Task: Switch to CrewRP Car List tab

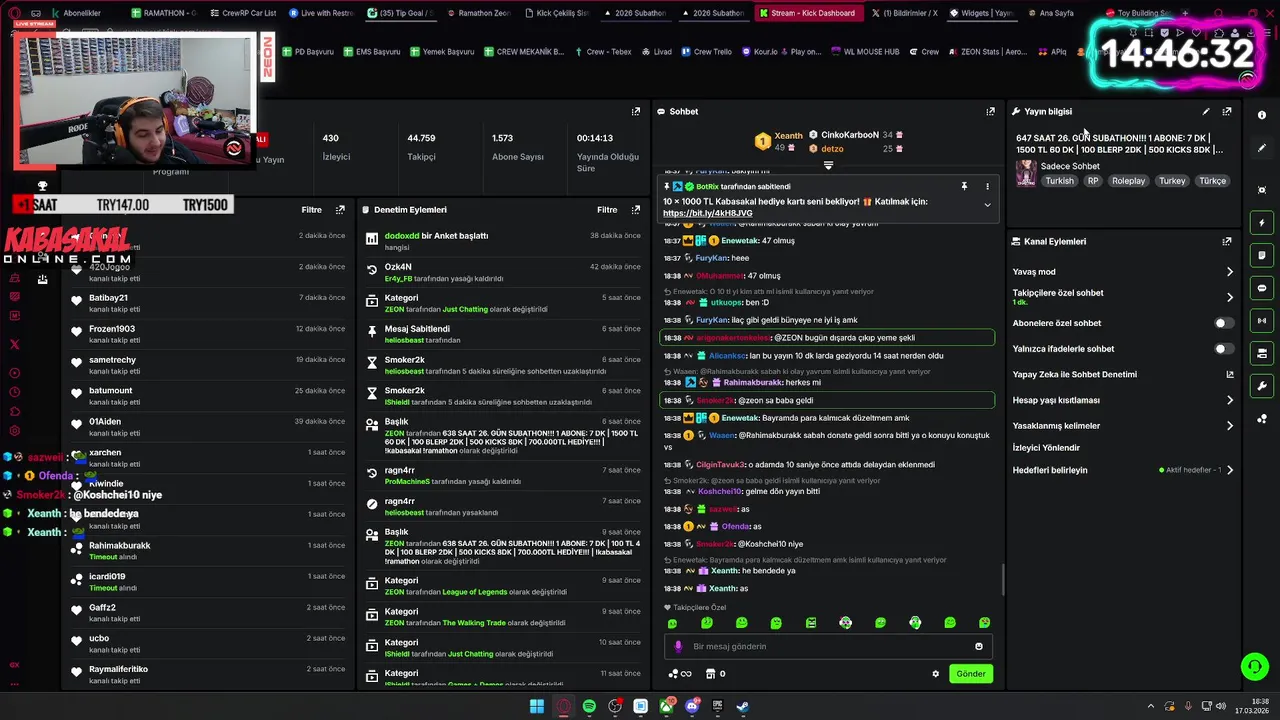Action: (241, 13)
